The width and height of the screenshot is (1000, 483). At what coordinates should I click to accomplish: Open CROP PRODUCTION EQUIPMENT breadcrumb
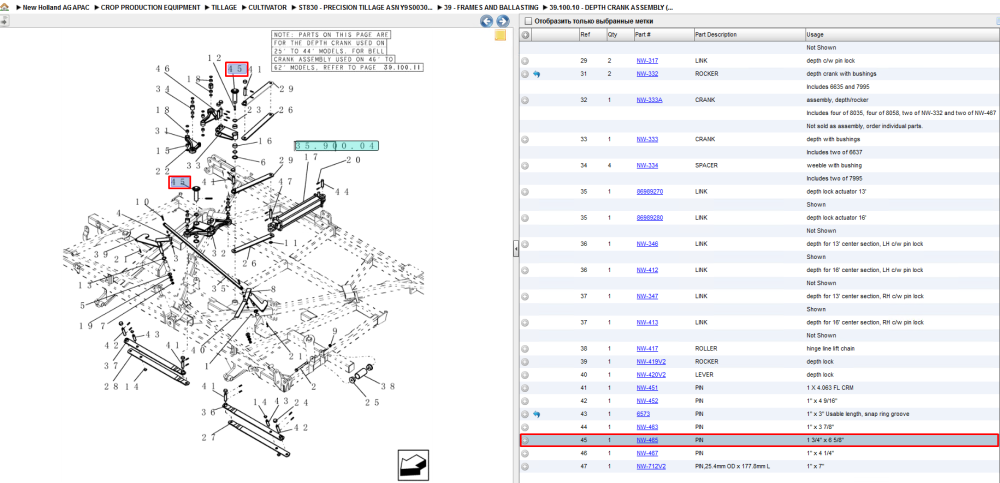tap(150, 7)
